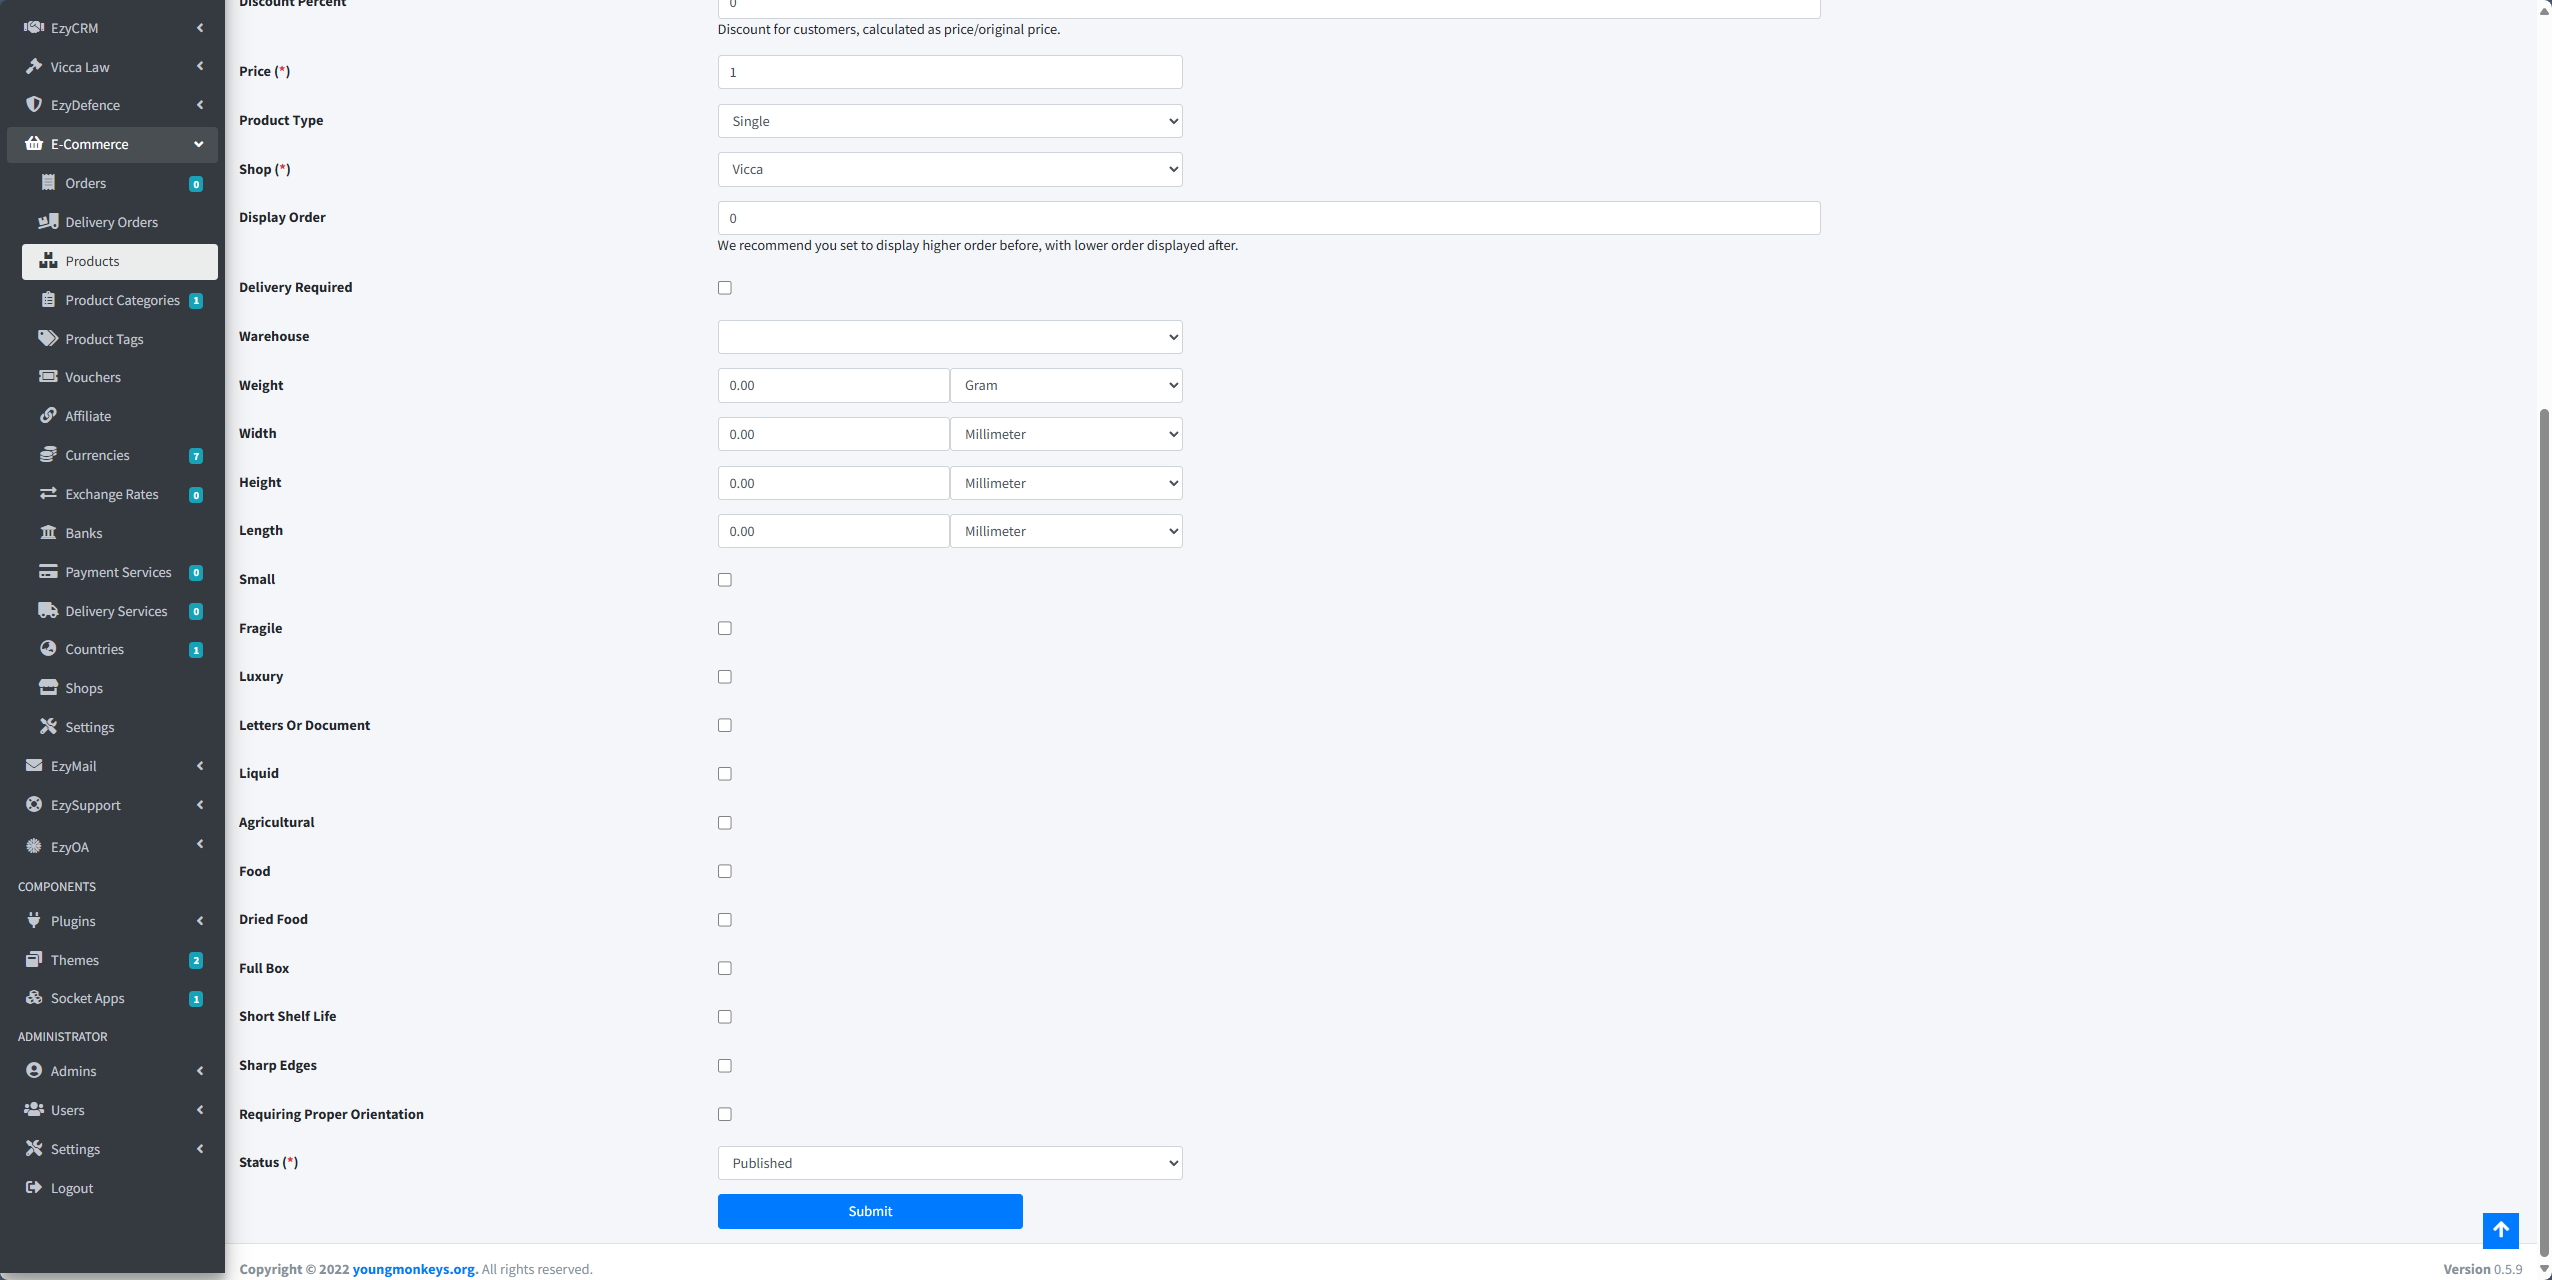2552x1280 pixels.
Task: Click the Product Tags icon
Action: point(48,339)
